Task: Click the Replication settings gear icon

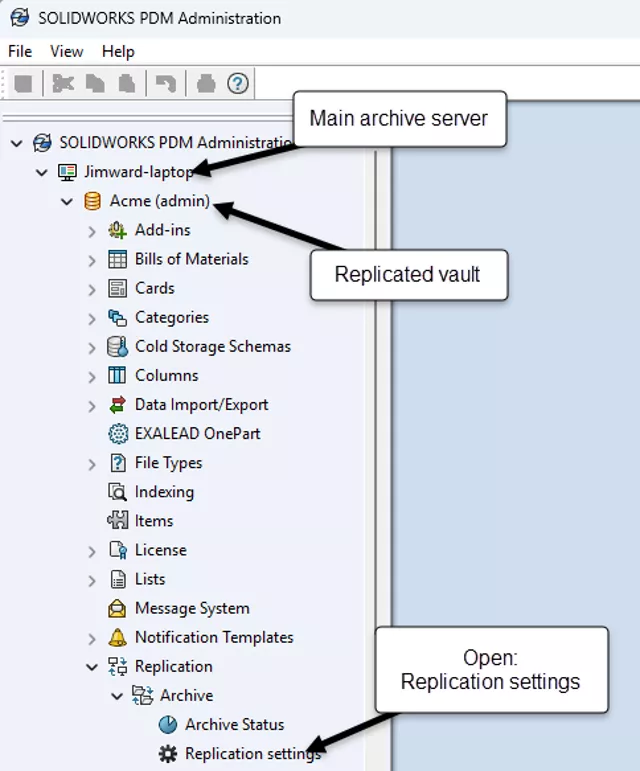Action: pyautogui.click(x=168, y=753)
